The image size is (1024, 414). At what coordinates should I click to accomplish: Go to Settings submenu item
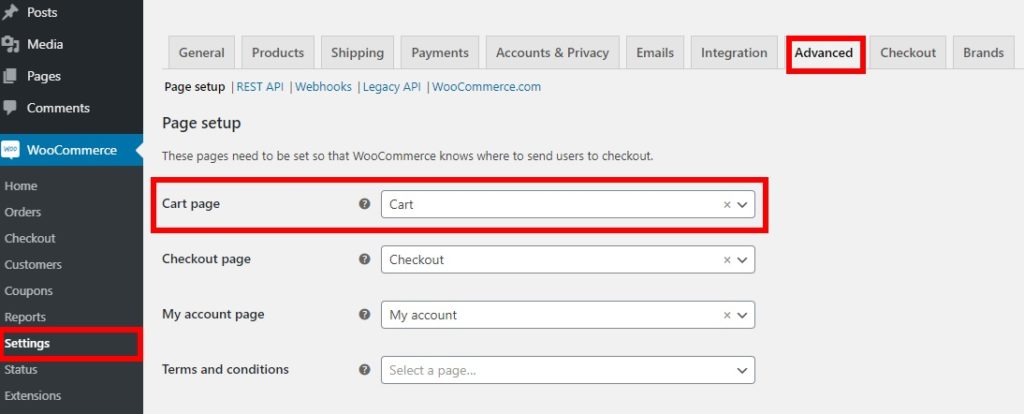(x=27, y=343)
